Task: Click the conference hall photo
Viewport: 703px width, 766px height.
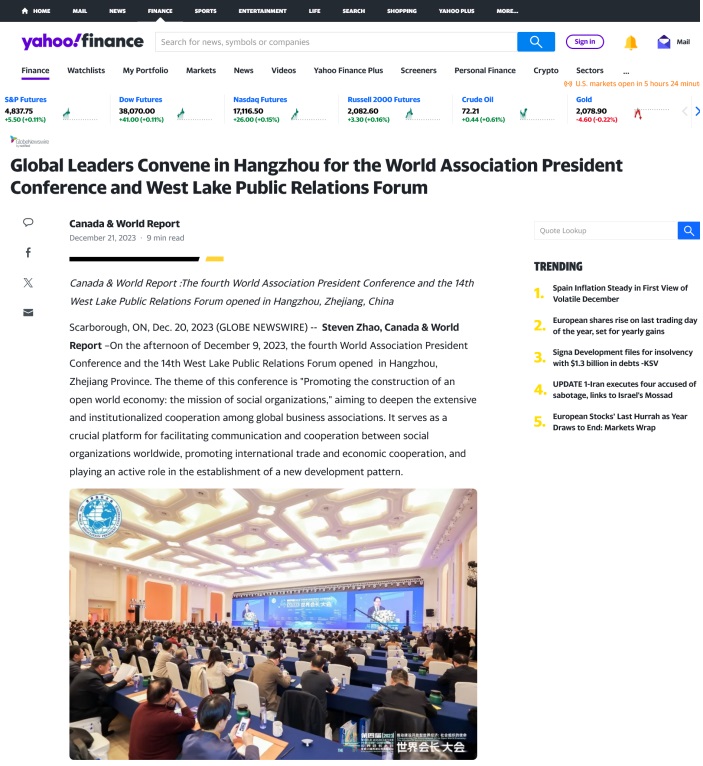Action: point(273,623)
